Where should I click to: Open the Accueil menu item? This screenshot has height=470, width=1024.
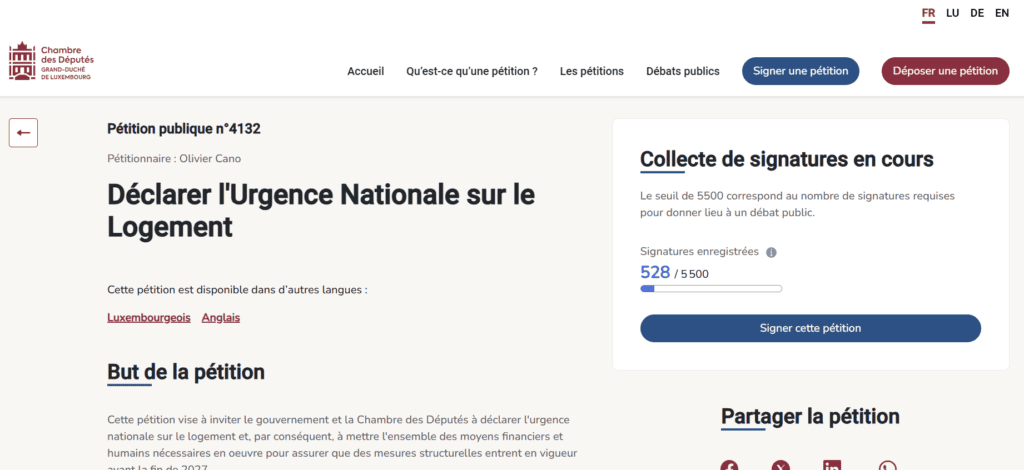tap(366, 71)
